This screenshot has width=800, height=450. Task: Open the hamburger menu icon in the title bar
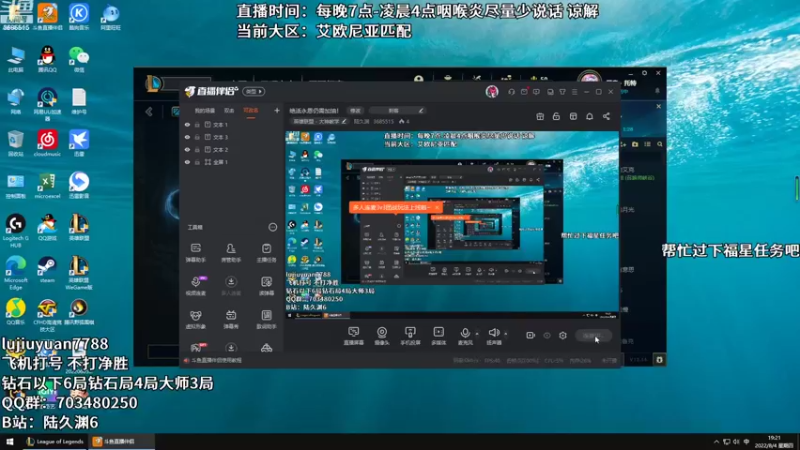(x=574, y=92)
